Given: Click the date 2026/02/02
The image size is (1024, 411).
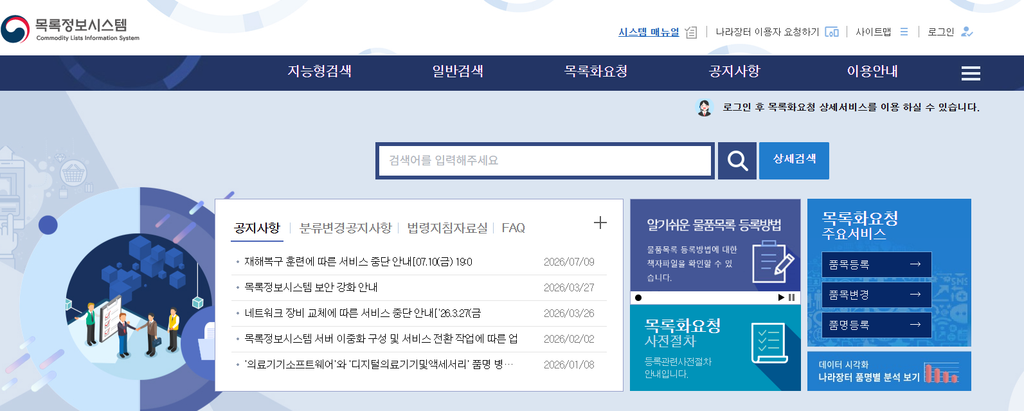Looking at the screenshot, I should tap(569, 338).
